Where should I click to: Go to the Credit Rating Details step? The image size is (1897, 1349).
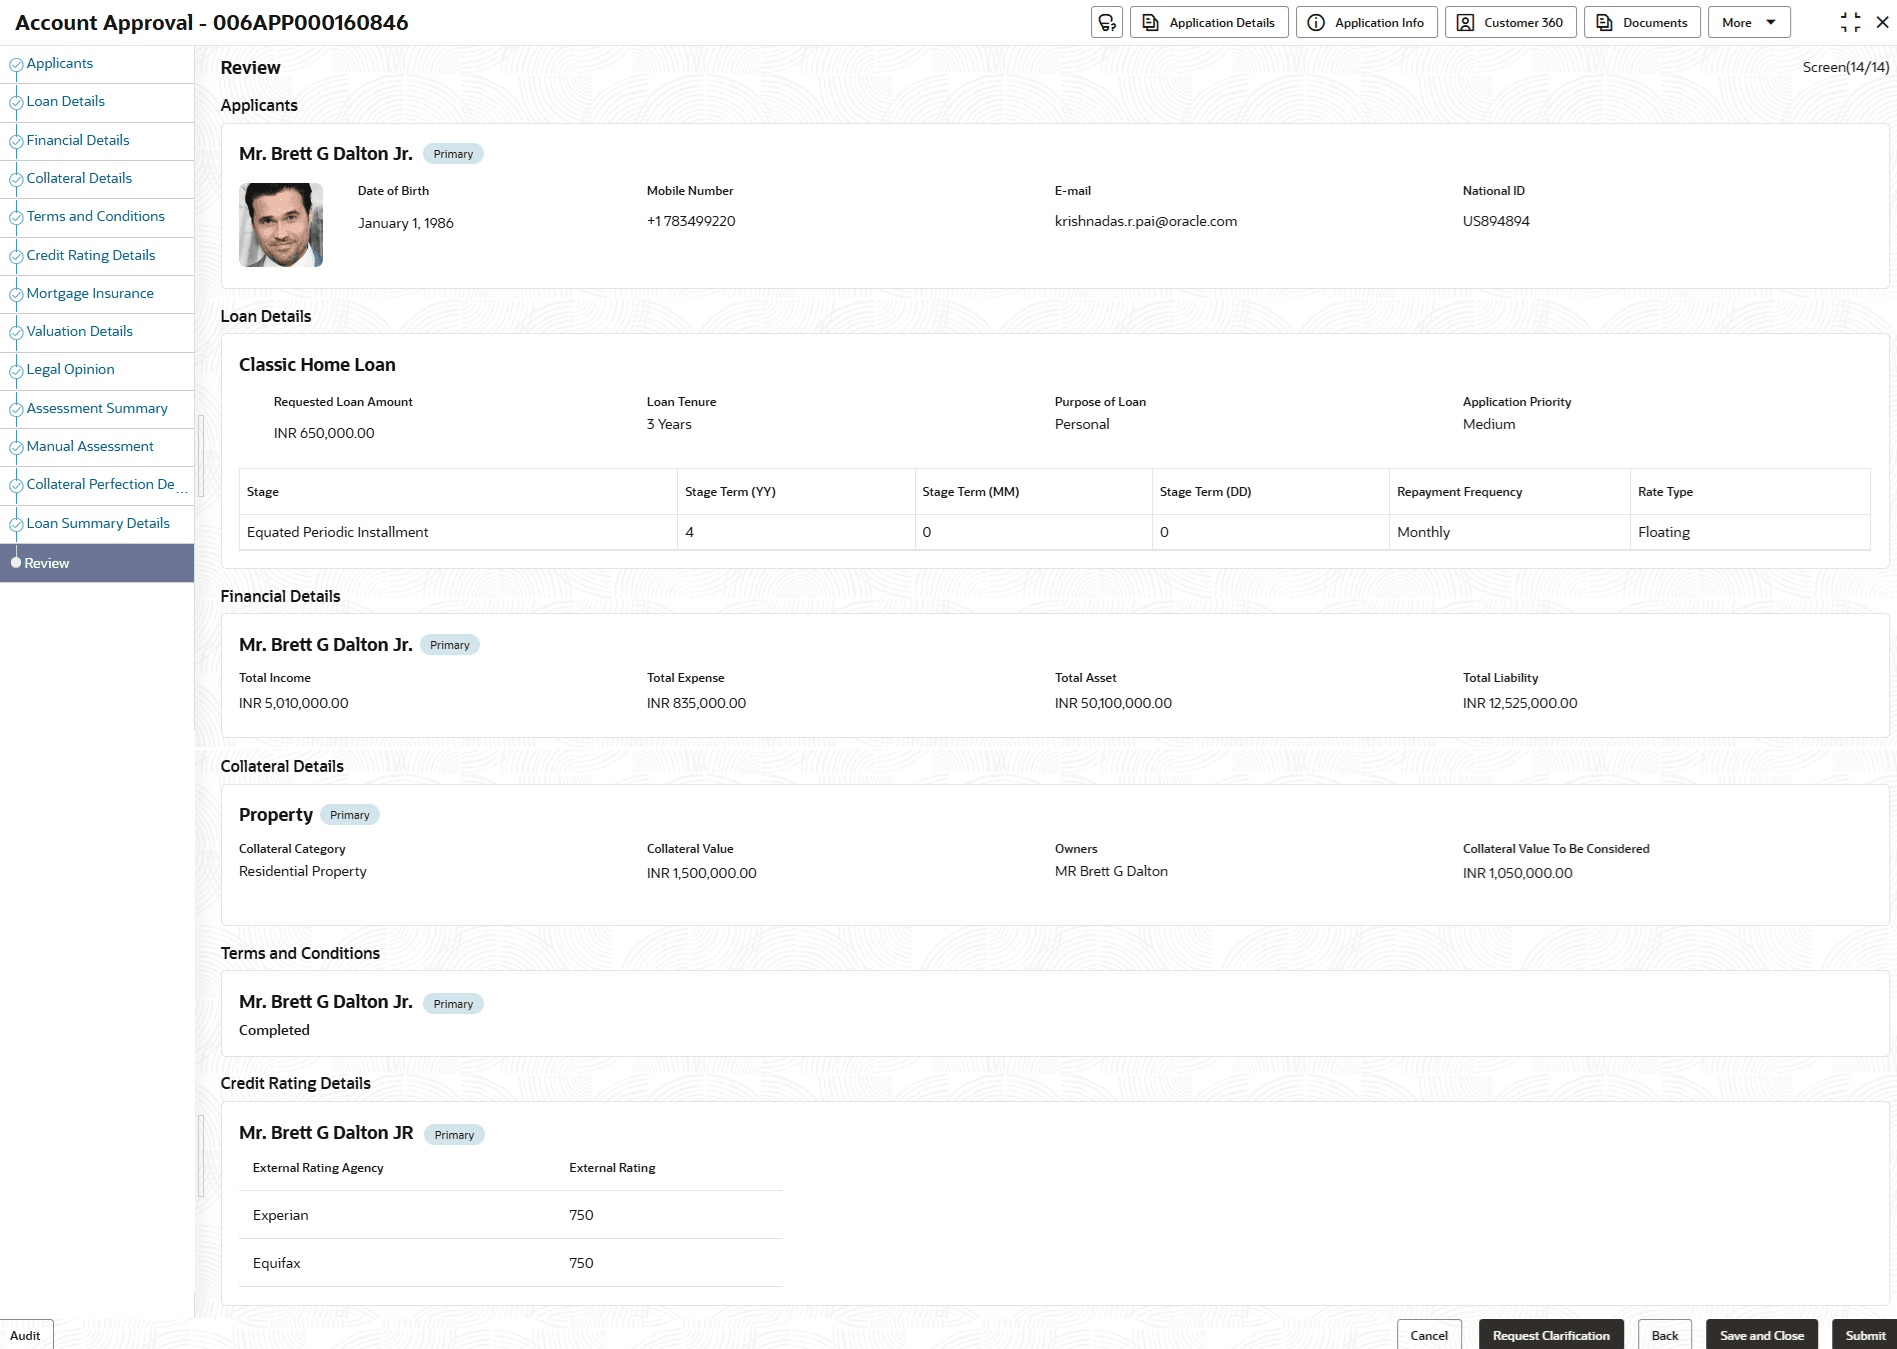(x=91, y=255)
